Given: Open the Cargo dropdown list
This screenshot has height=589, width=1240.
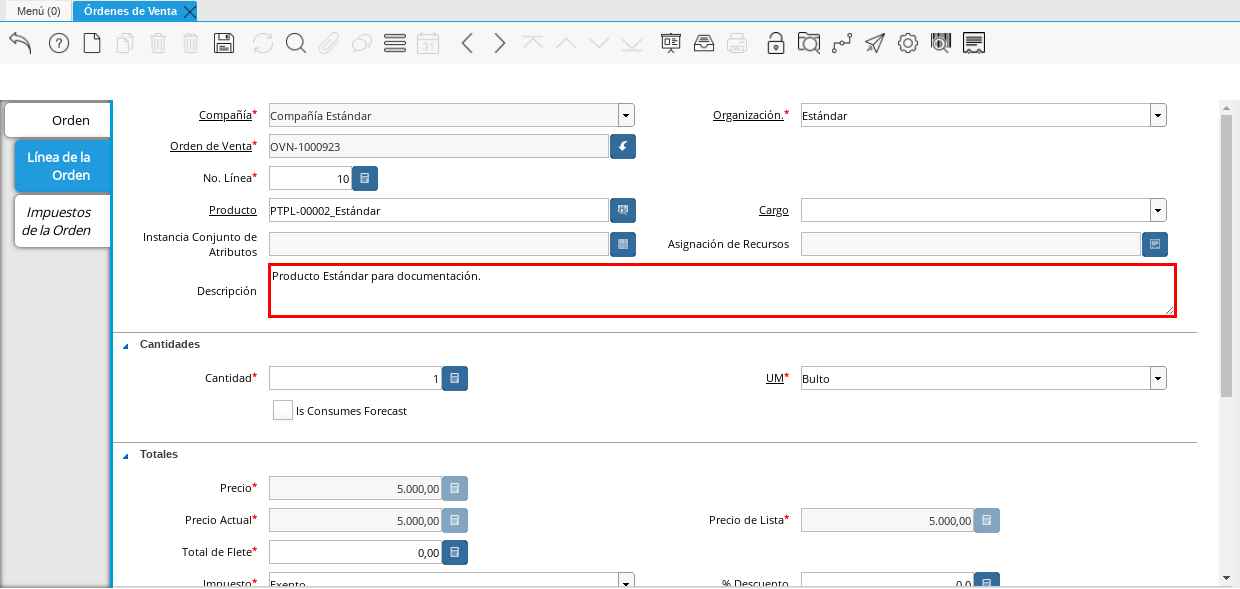Looking at the screenshot, I should [x=1158, y=210].
